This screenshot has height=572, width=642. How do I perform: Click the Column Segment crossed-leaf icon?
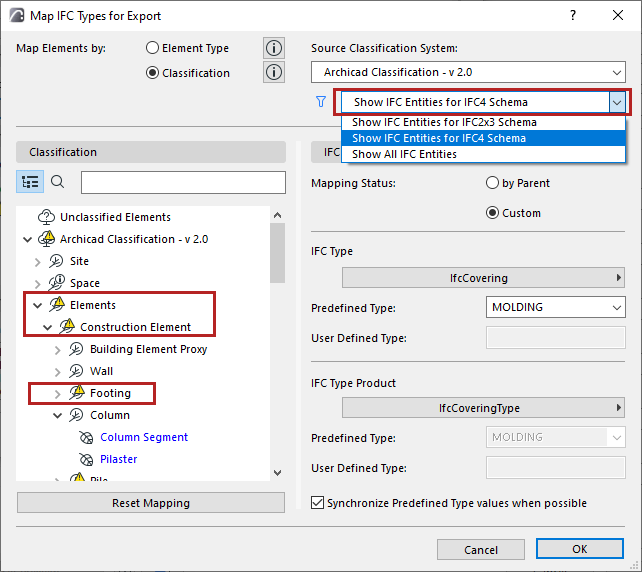86,437
